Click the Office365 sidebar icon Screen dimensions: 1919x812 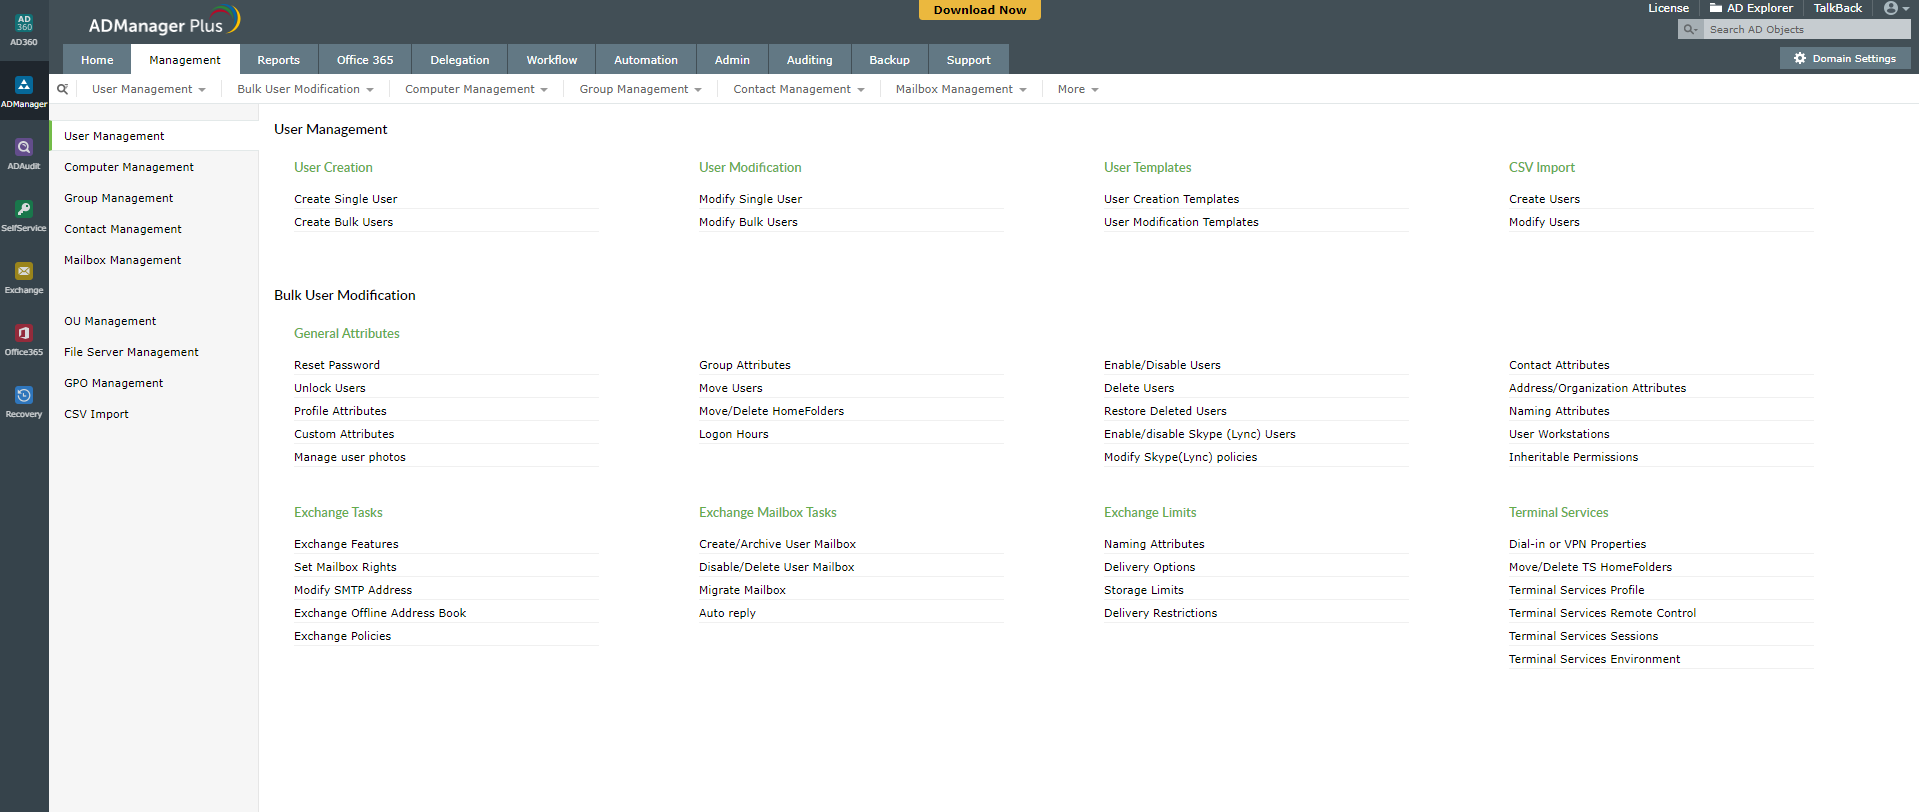24,339
